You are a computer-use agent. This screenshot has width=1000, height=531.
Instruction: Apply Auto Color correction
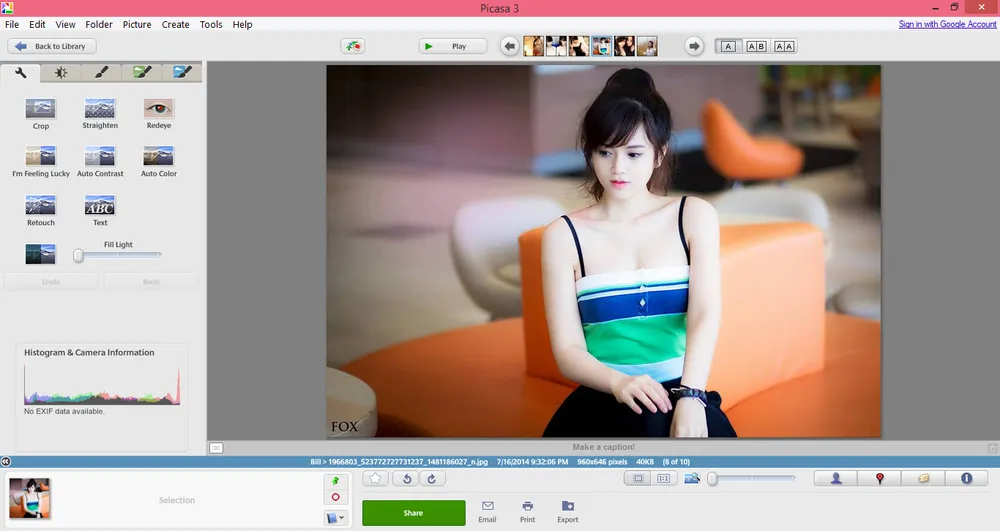[159, 162]
